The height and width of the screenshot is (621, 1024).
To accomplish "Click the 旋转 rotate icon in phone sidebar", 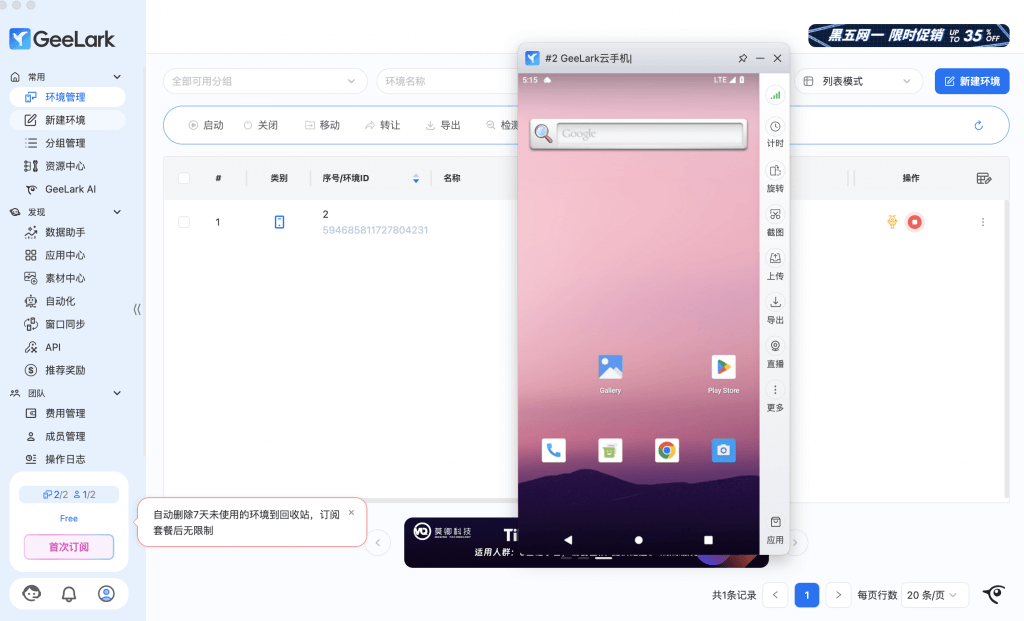I will pyautogui.click(x=775, y=171).
